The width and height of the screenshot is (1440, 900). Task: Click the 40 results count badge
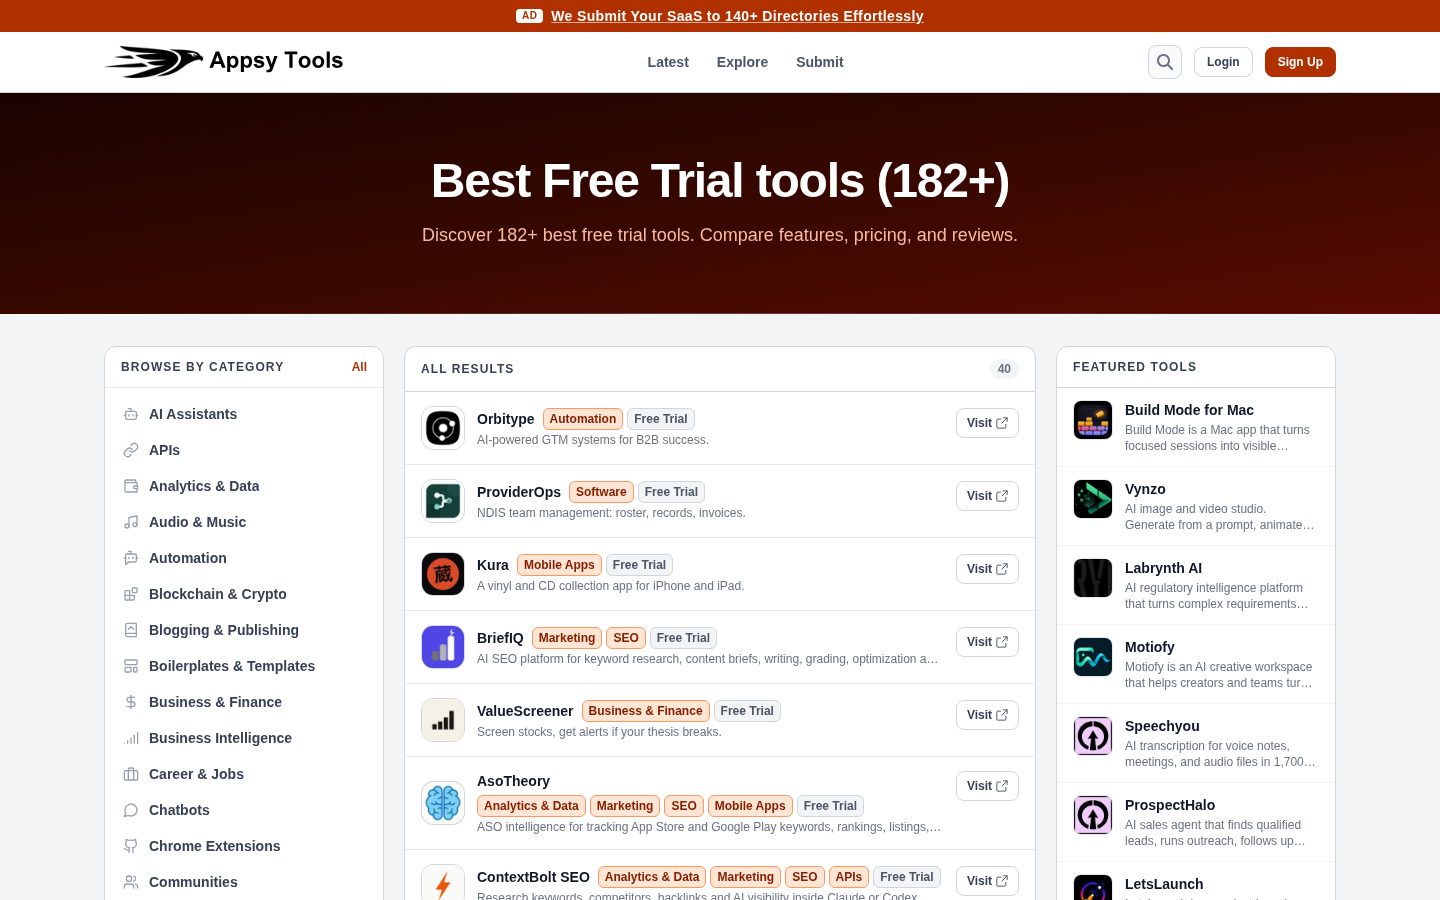1004,369
